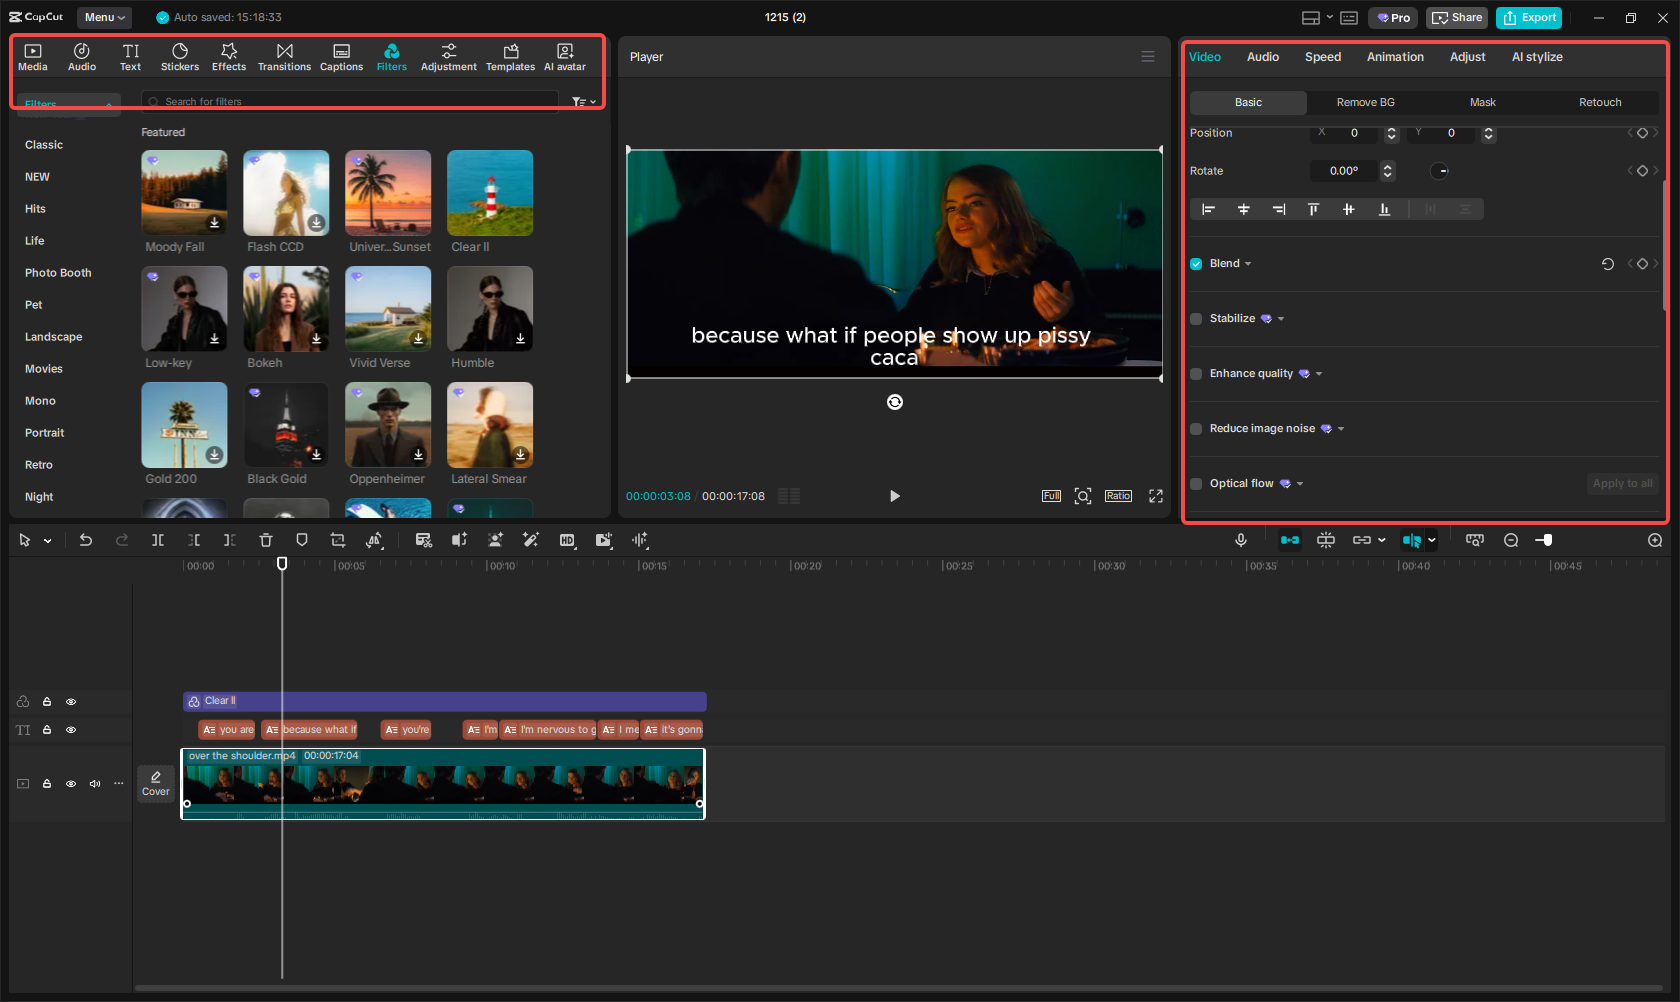Image resolution: width=1680 pixels, height=1002 pixels.
Task: Undo the last edit in timeline toolbar
Action: pos(86,540)
